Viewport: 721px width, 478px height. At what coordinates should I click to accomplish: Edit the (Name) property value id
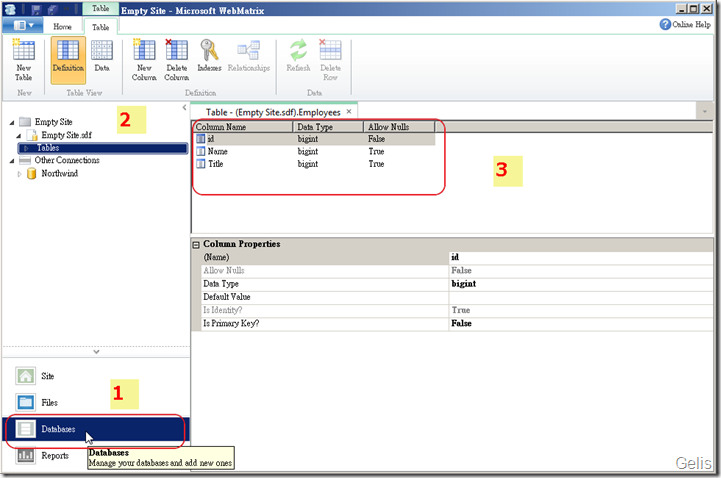581,257
